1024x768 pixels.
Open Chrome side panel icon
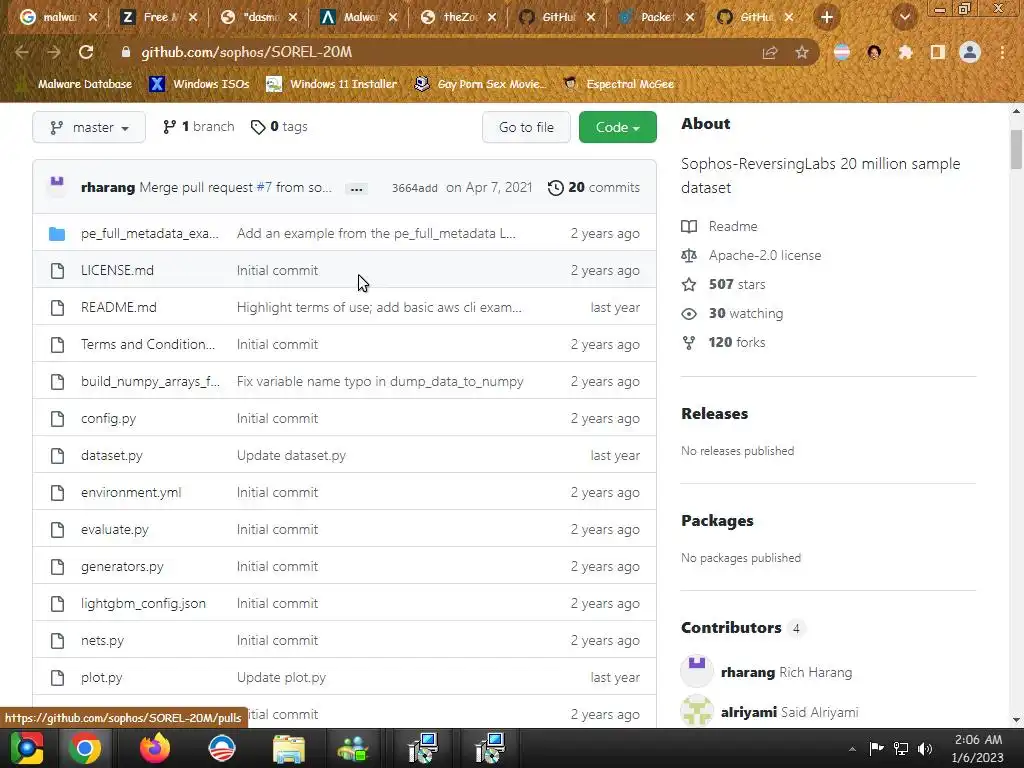938,52
